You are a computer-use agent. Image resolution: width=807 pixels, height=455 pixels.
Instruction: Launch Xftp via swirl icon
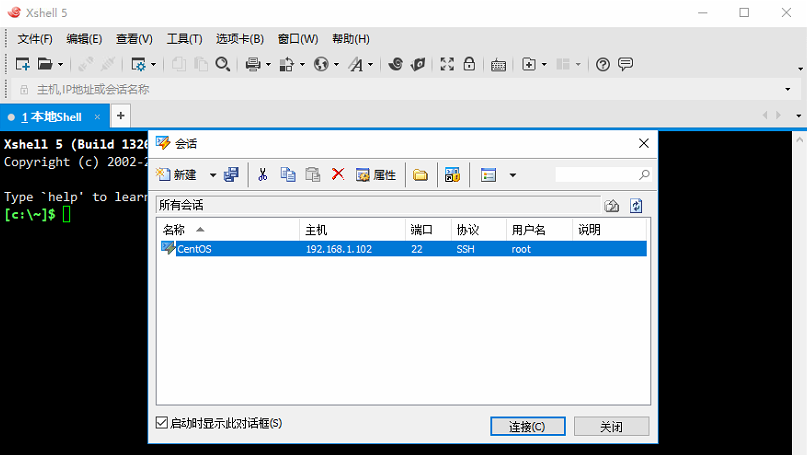[x=395, y=64]
